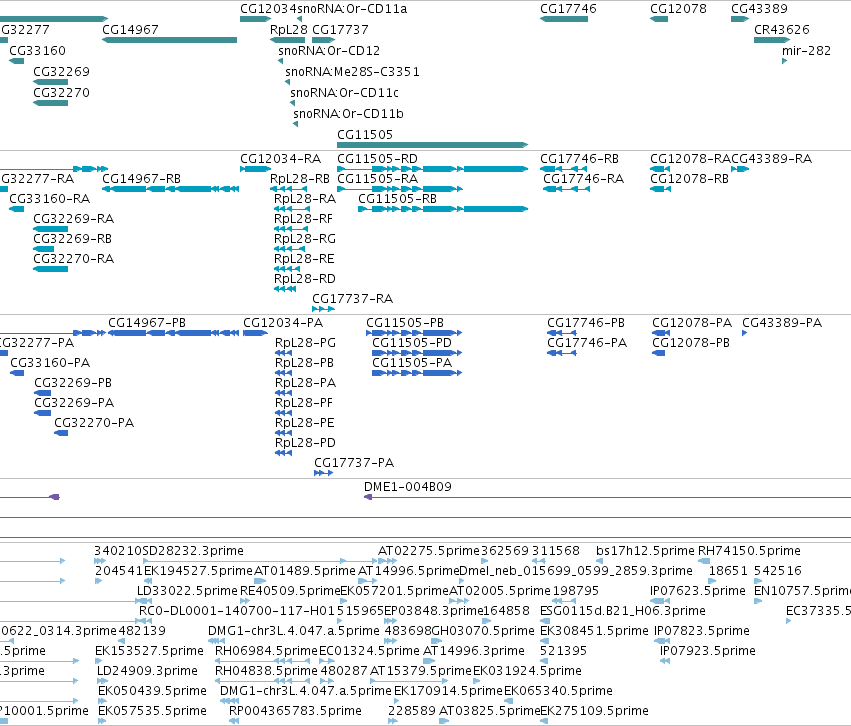
Task: Select transcript CG12078-RB label
Action: (x=689, y=179)
